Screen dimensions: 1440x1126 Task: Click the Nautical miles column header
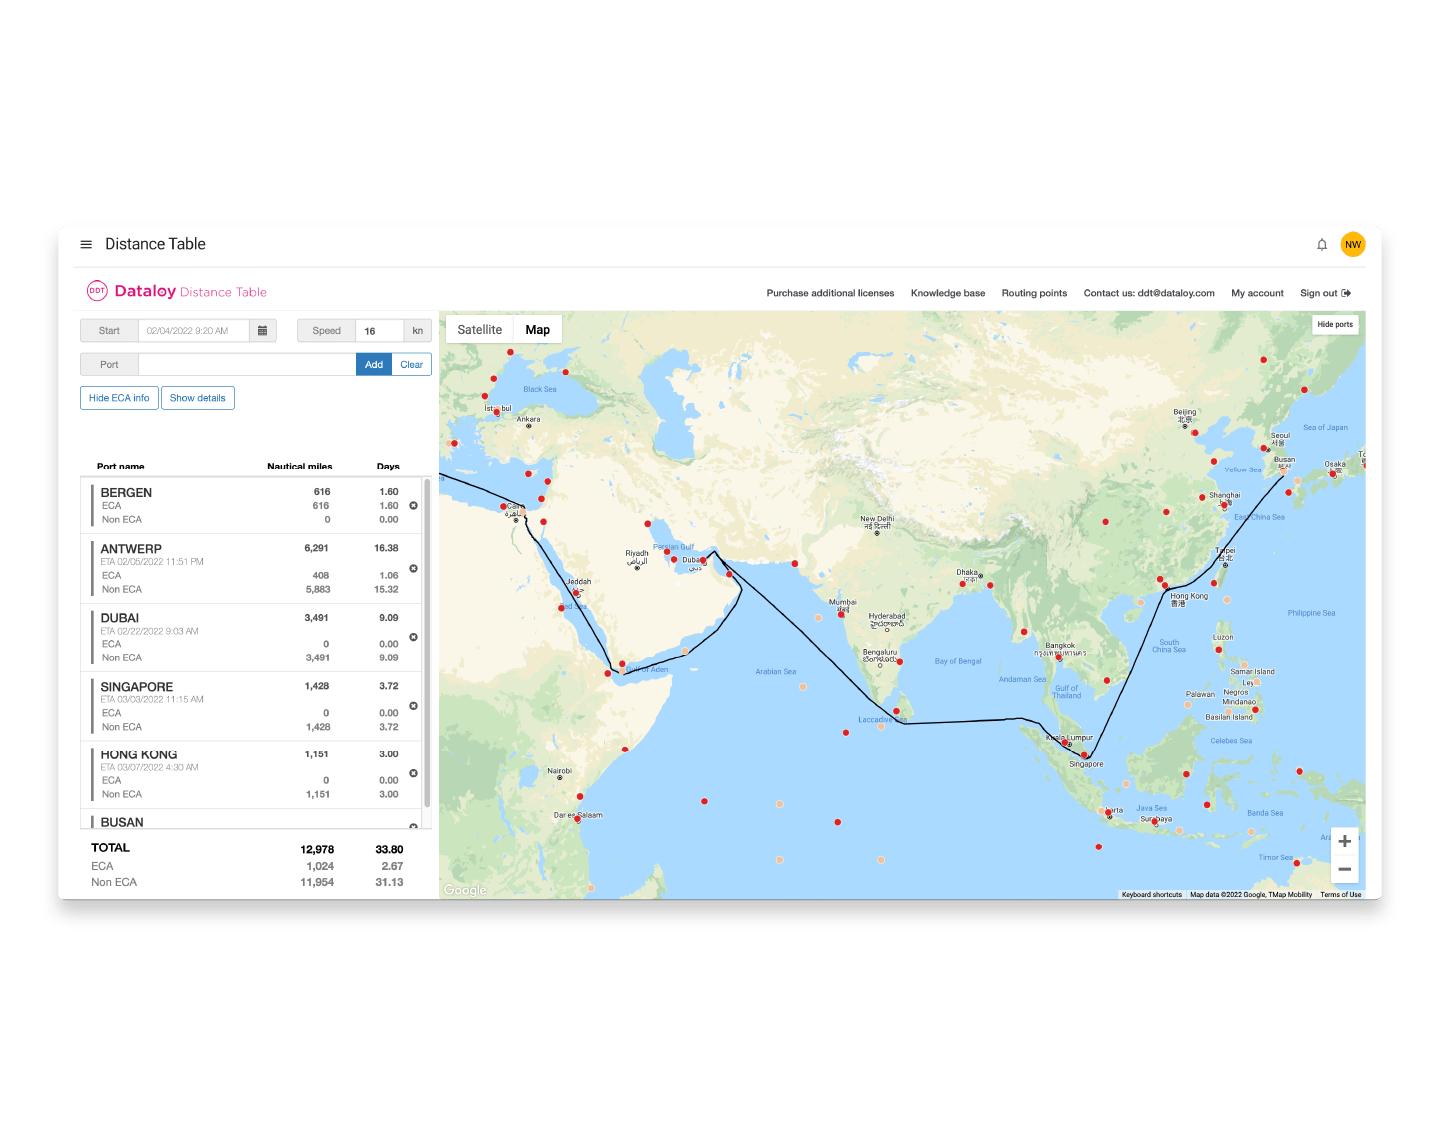click(300, 467)
